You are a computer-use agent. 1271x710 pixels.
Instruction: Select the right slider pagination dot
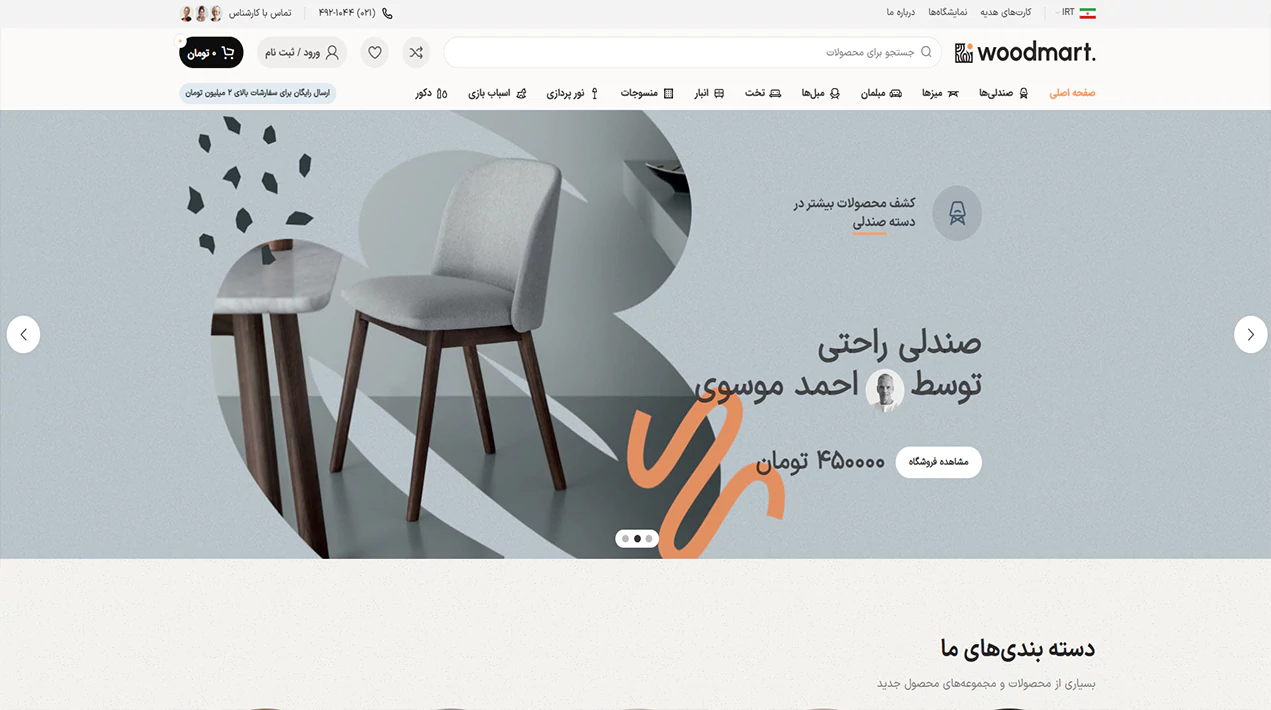[x=649, y=539]
